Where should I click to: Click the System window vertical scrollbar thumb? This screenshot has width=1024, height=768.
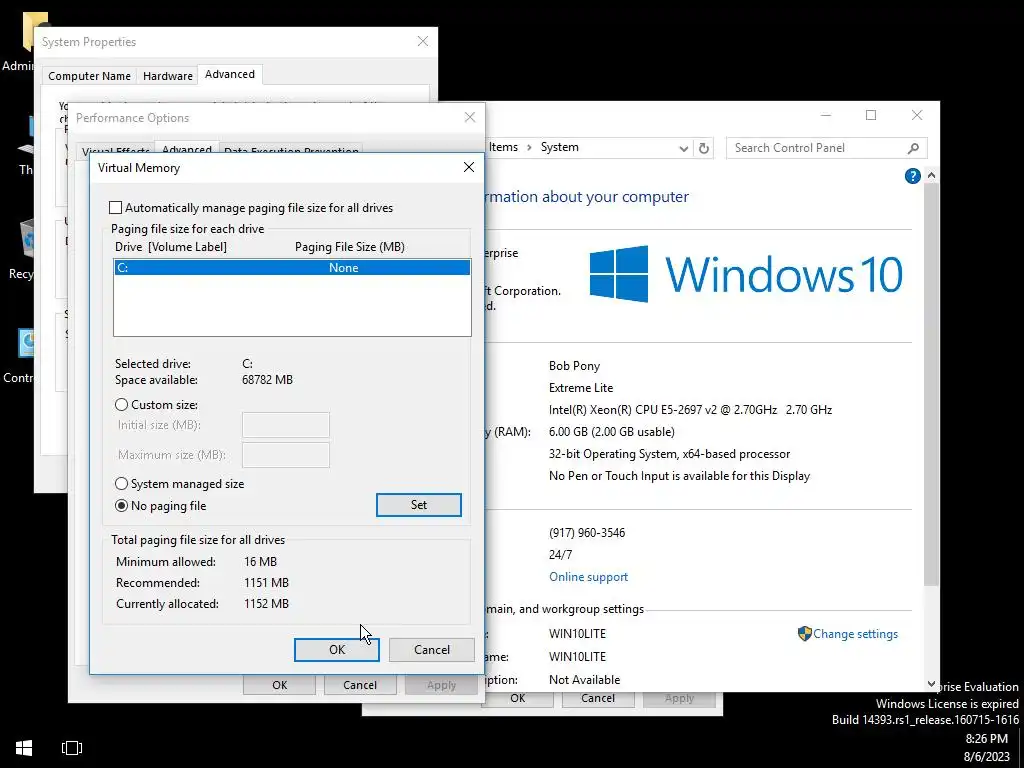931,385
